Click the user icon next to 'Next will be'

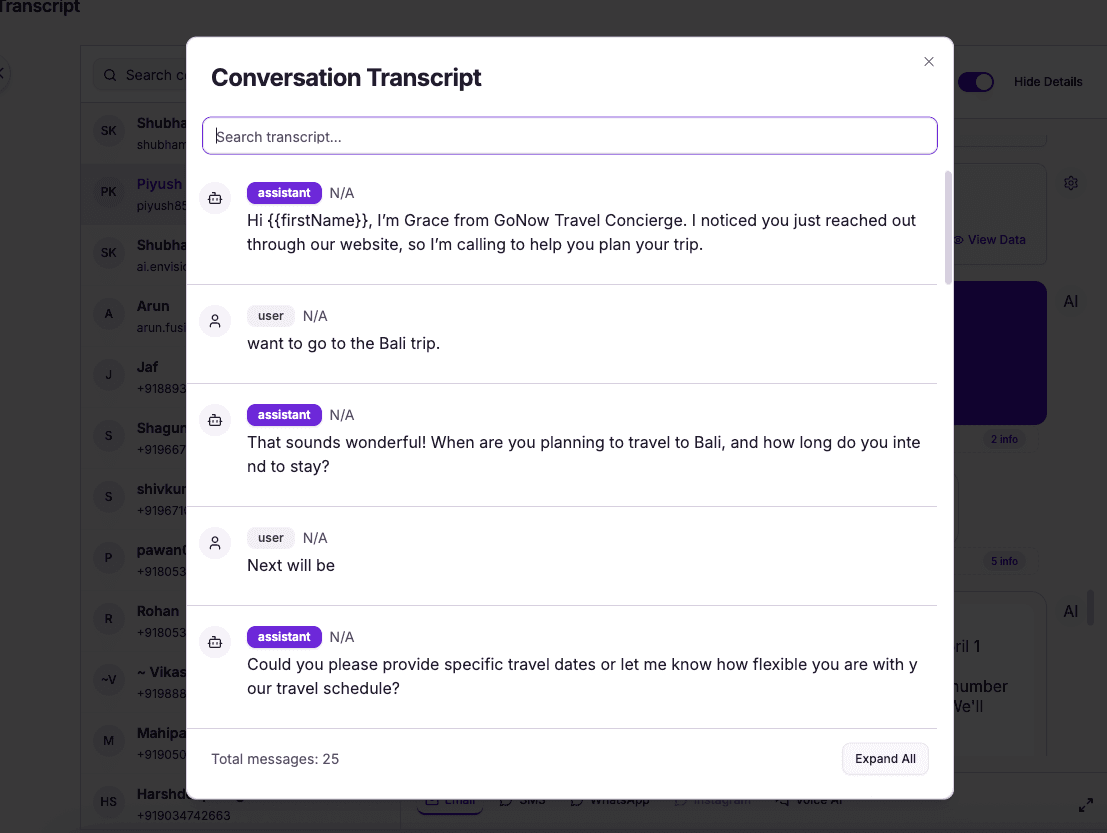click(215, 543)
